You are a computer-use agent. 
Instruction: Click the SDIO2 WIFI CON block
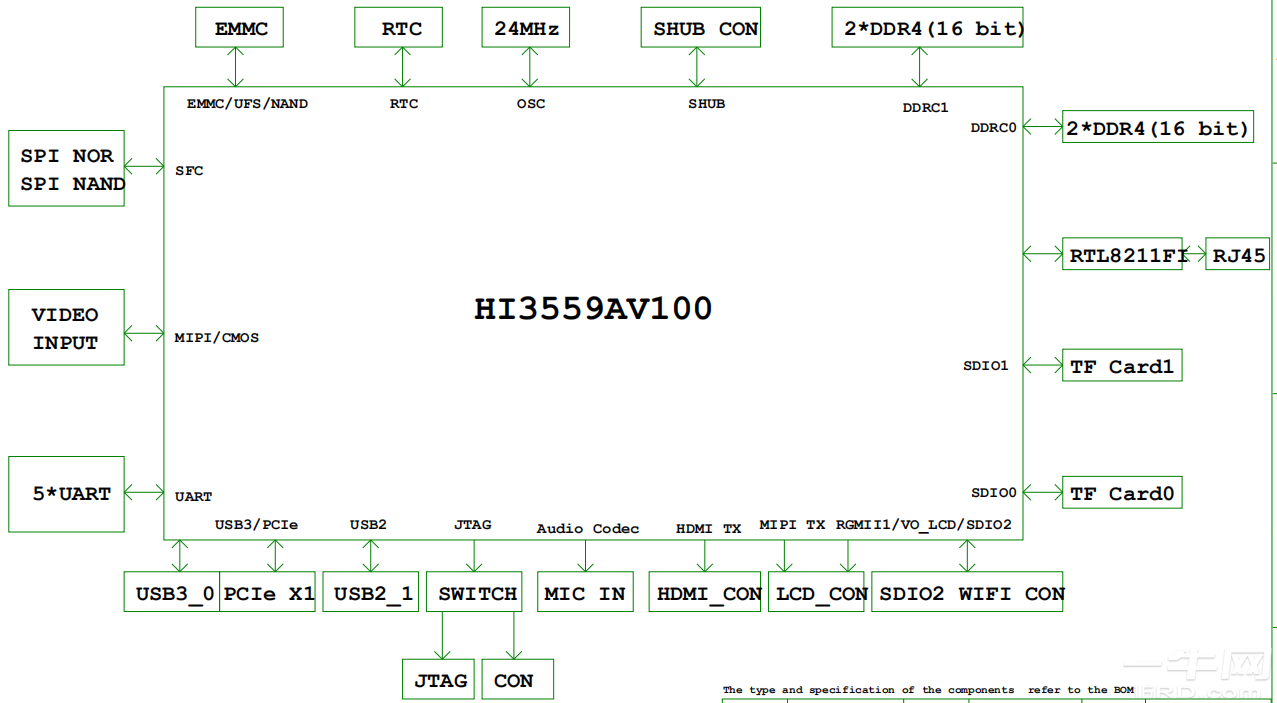[968, 593]
